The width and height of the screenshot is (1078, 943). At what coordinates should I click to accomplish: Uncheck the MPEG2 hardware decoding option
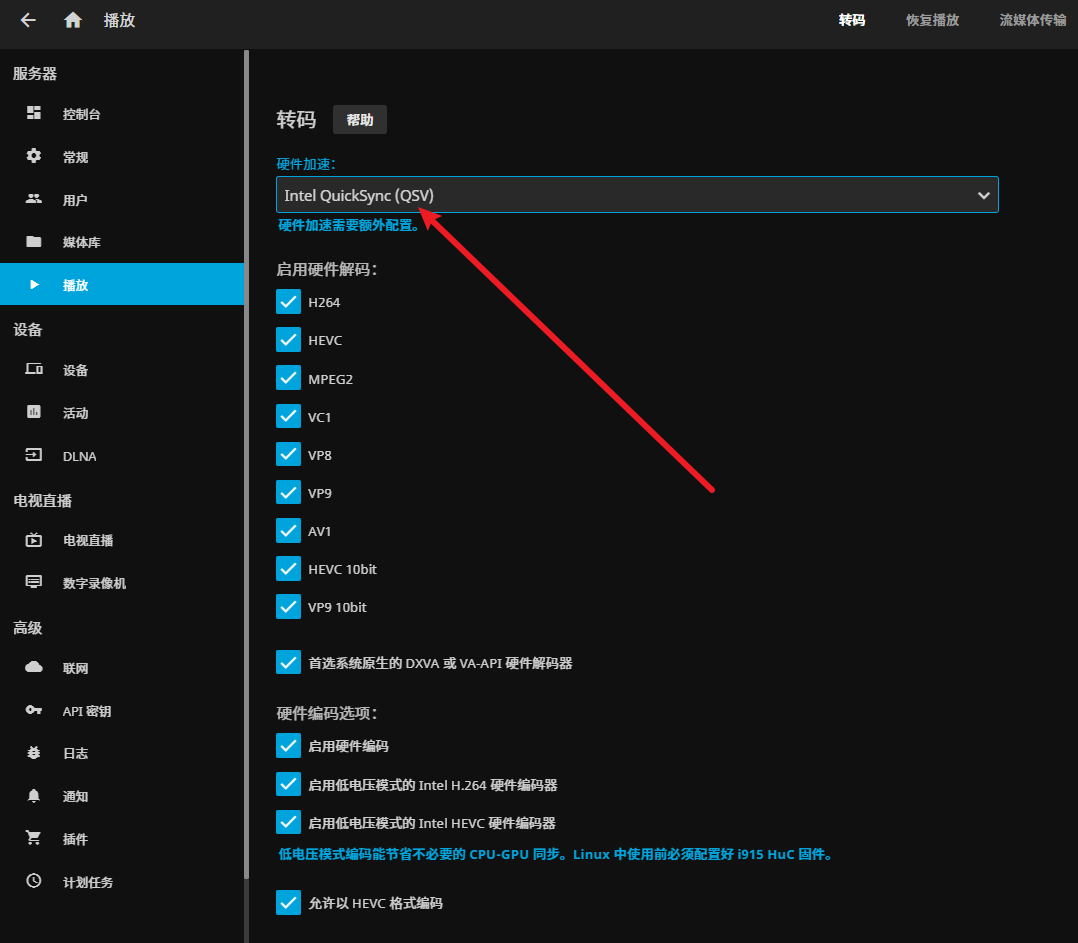(288, 378)
